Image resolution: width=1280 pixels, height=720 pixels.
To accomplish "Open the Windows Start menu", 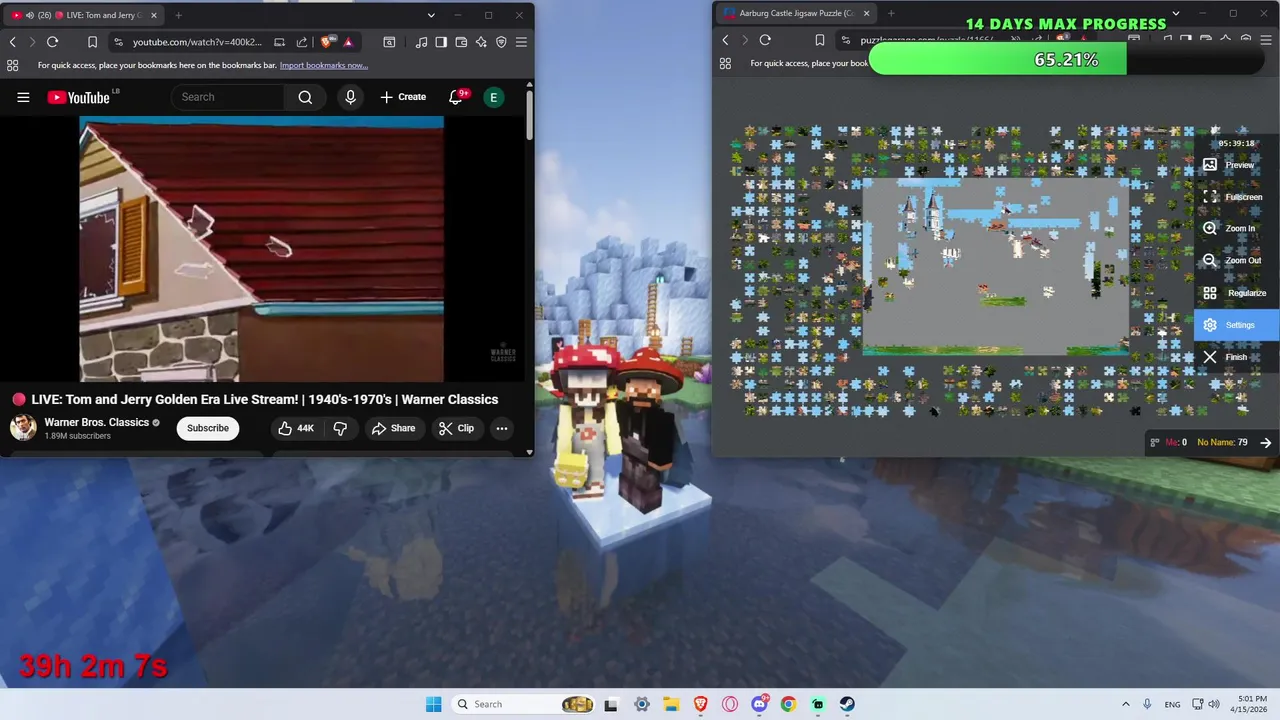I will pyautogui.click(x=433, y=704).
